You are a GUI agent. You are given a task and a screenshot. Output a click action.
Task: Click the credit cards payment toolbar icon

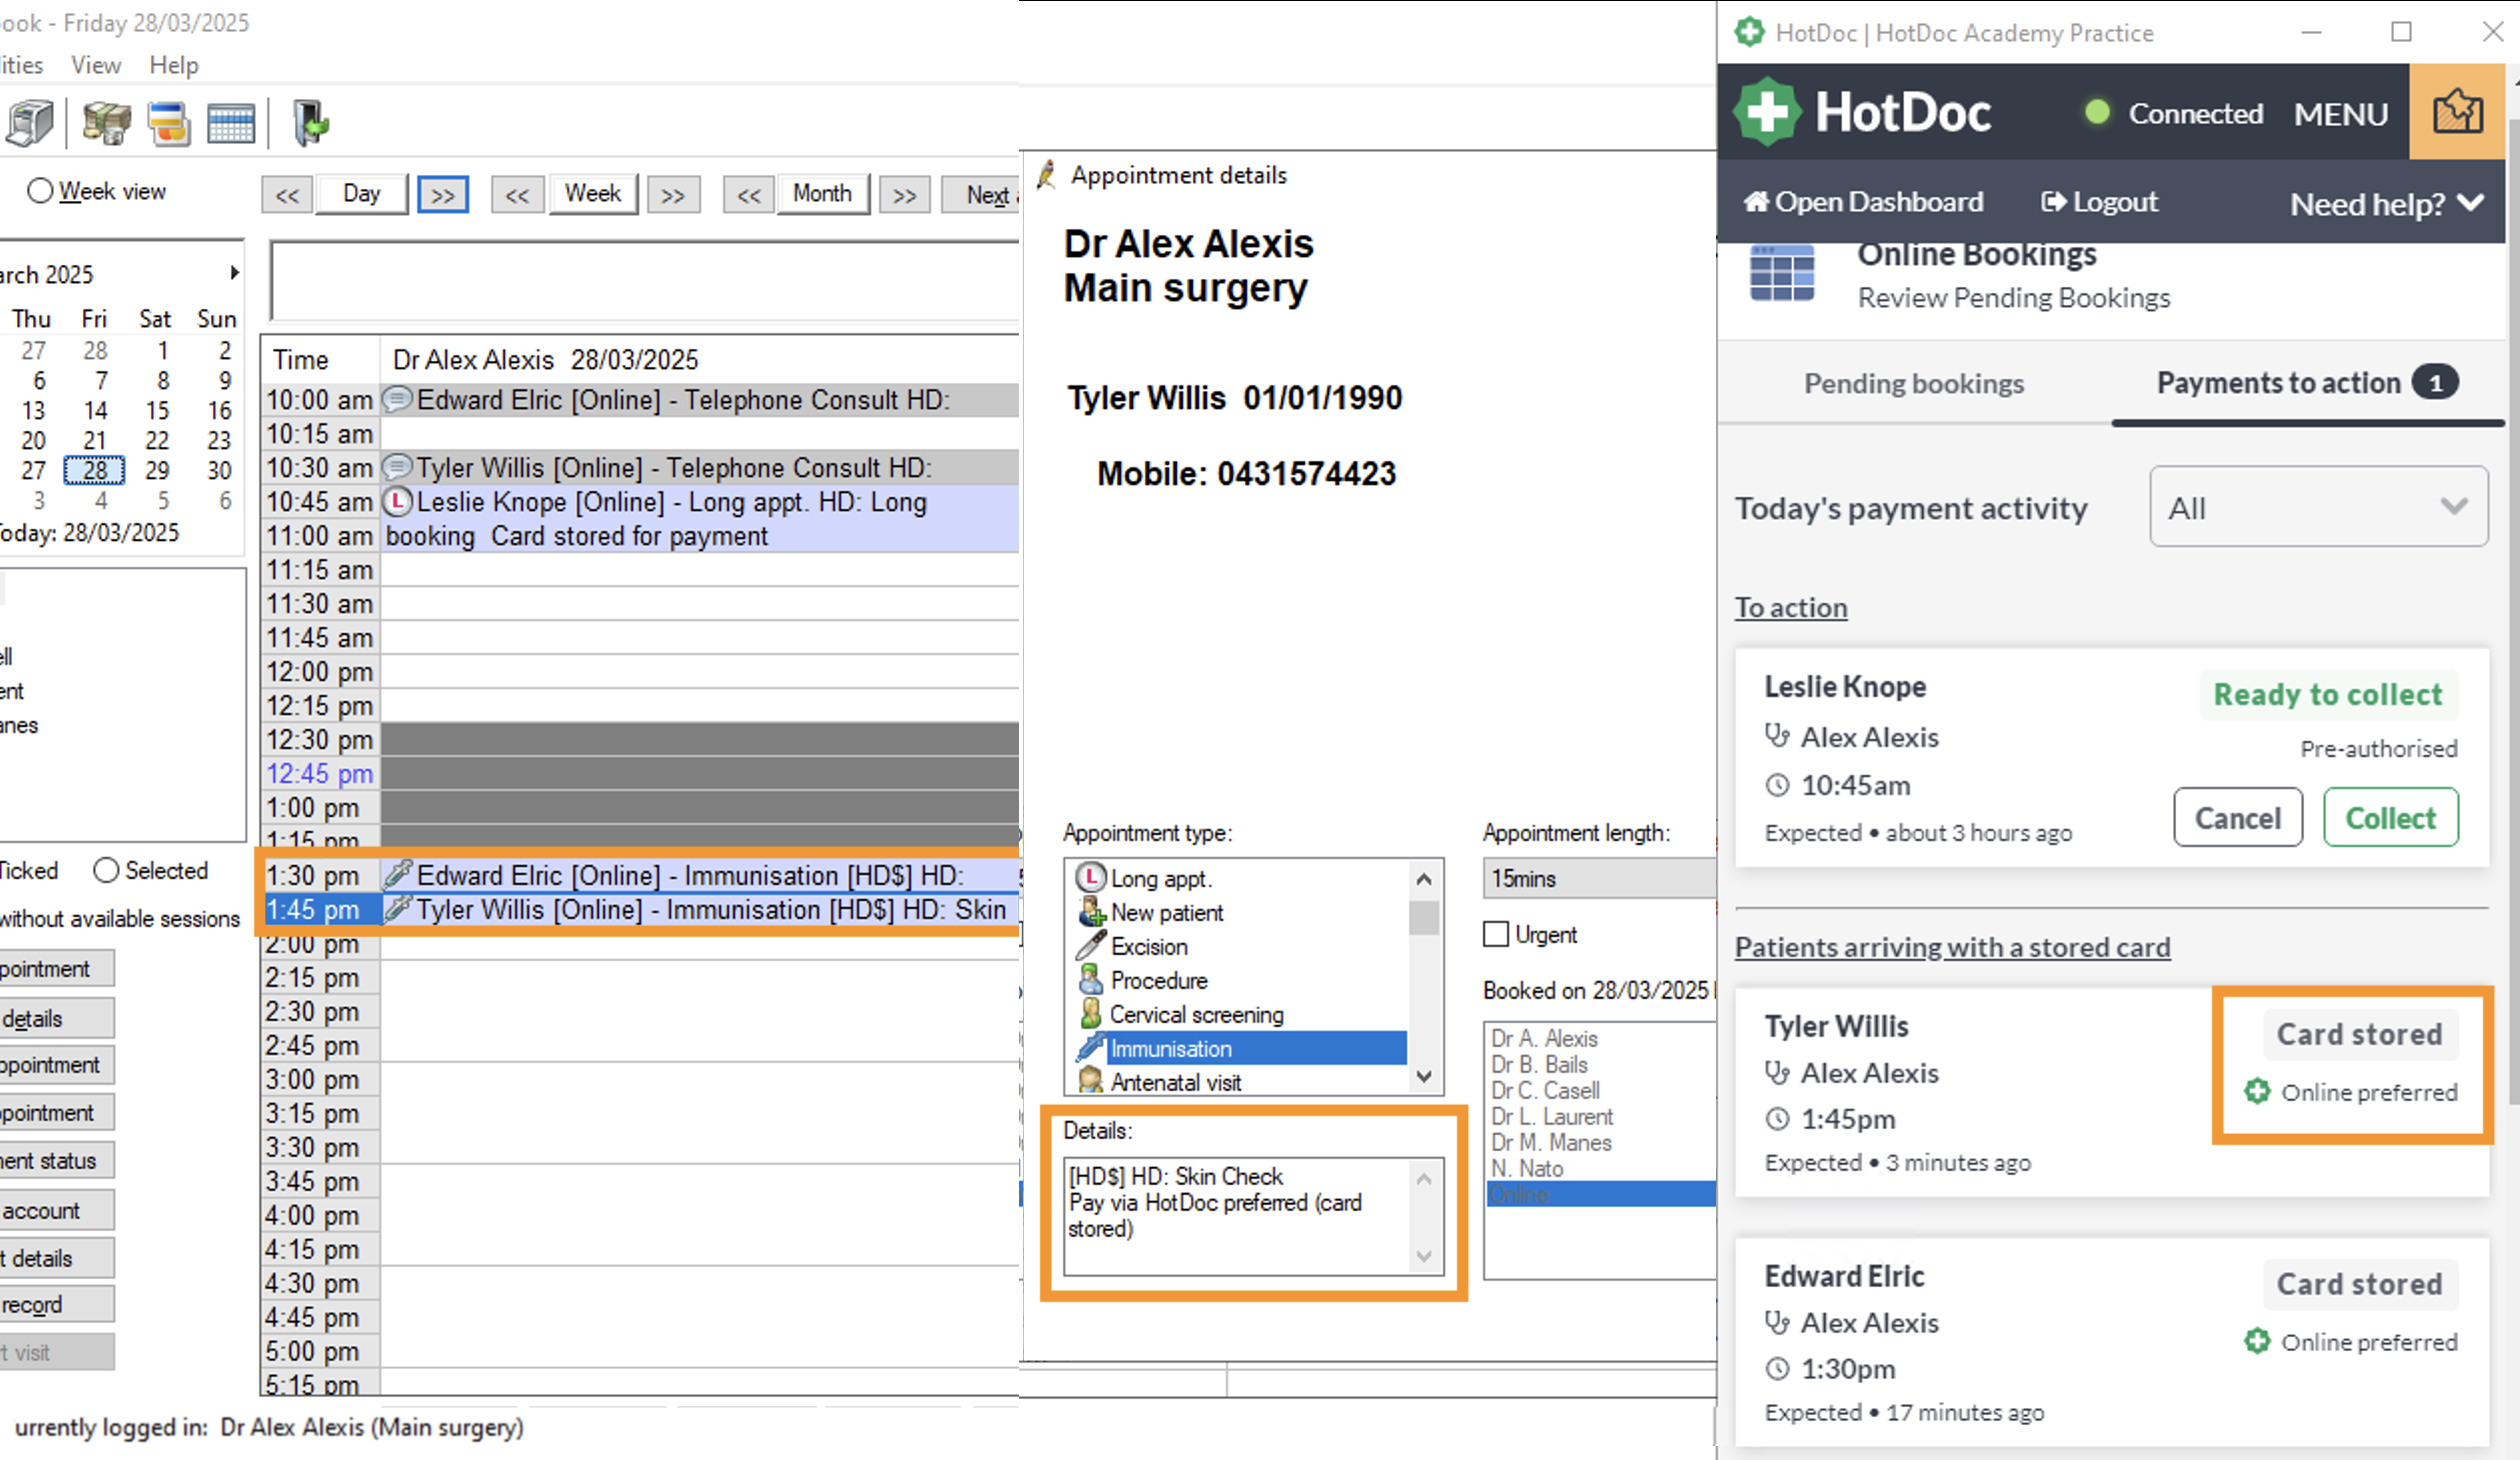pyautogui.click(x=168, y=123)
